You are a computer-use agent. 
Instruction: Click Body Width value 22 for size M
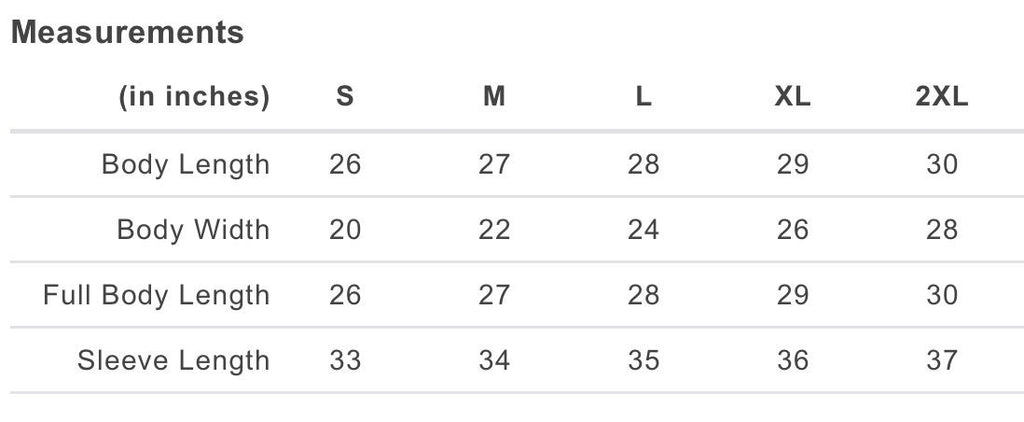[x=494, y=230]
